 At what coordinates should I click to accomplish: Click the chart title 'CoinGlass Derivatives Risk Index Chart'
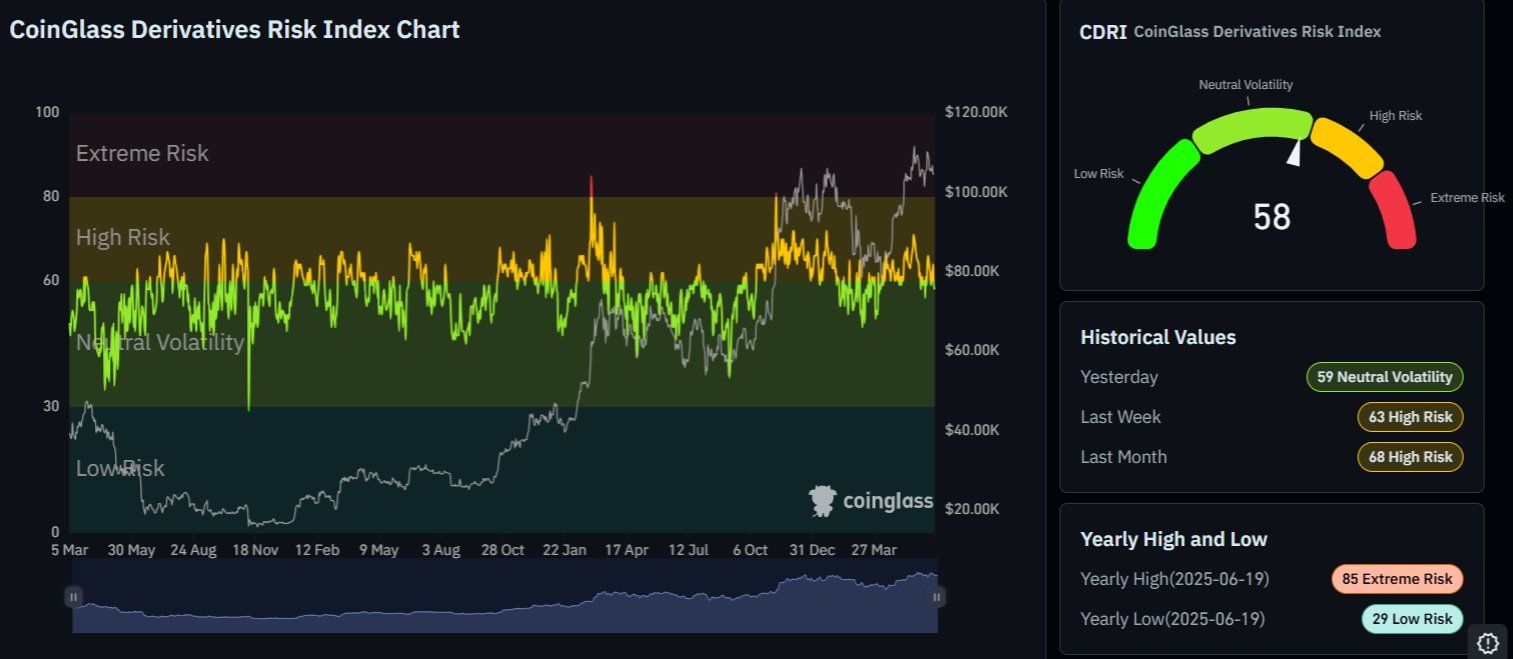(x=235, y=30)
